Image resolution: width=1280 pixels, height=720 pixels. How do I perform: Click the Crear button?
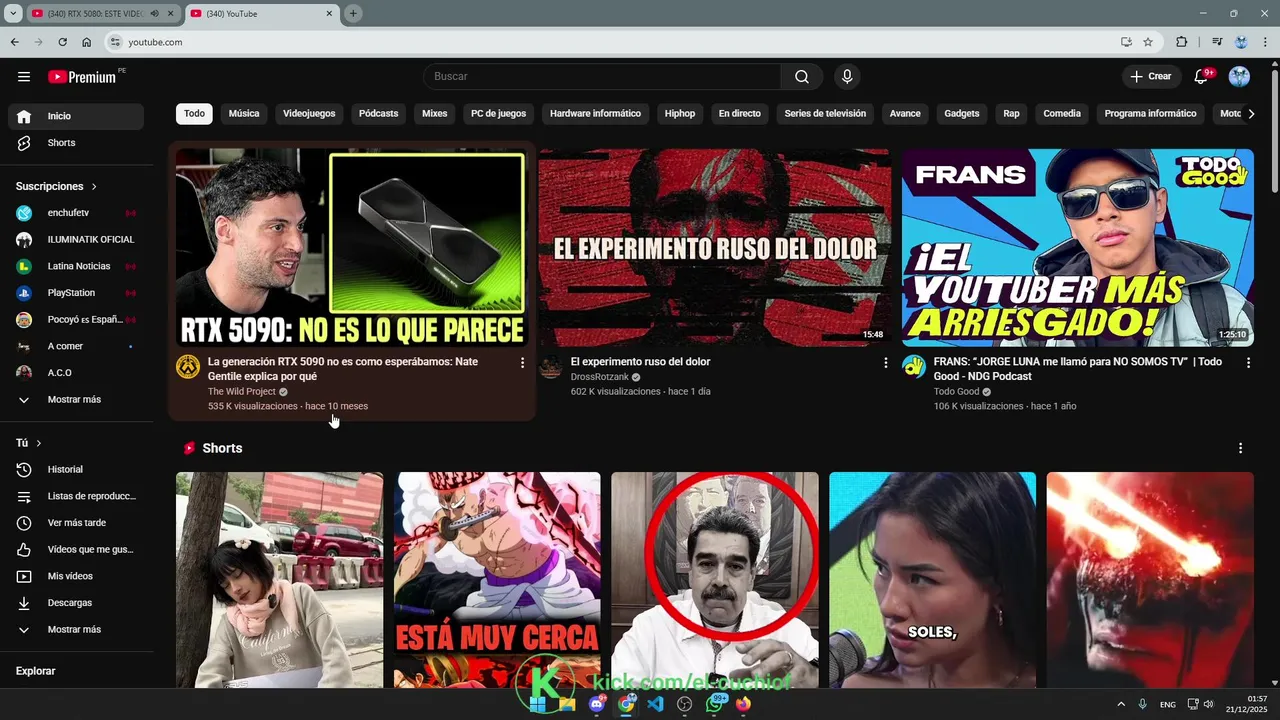click(x=1151, y=76)
